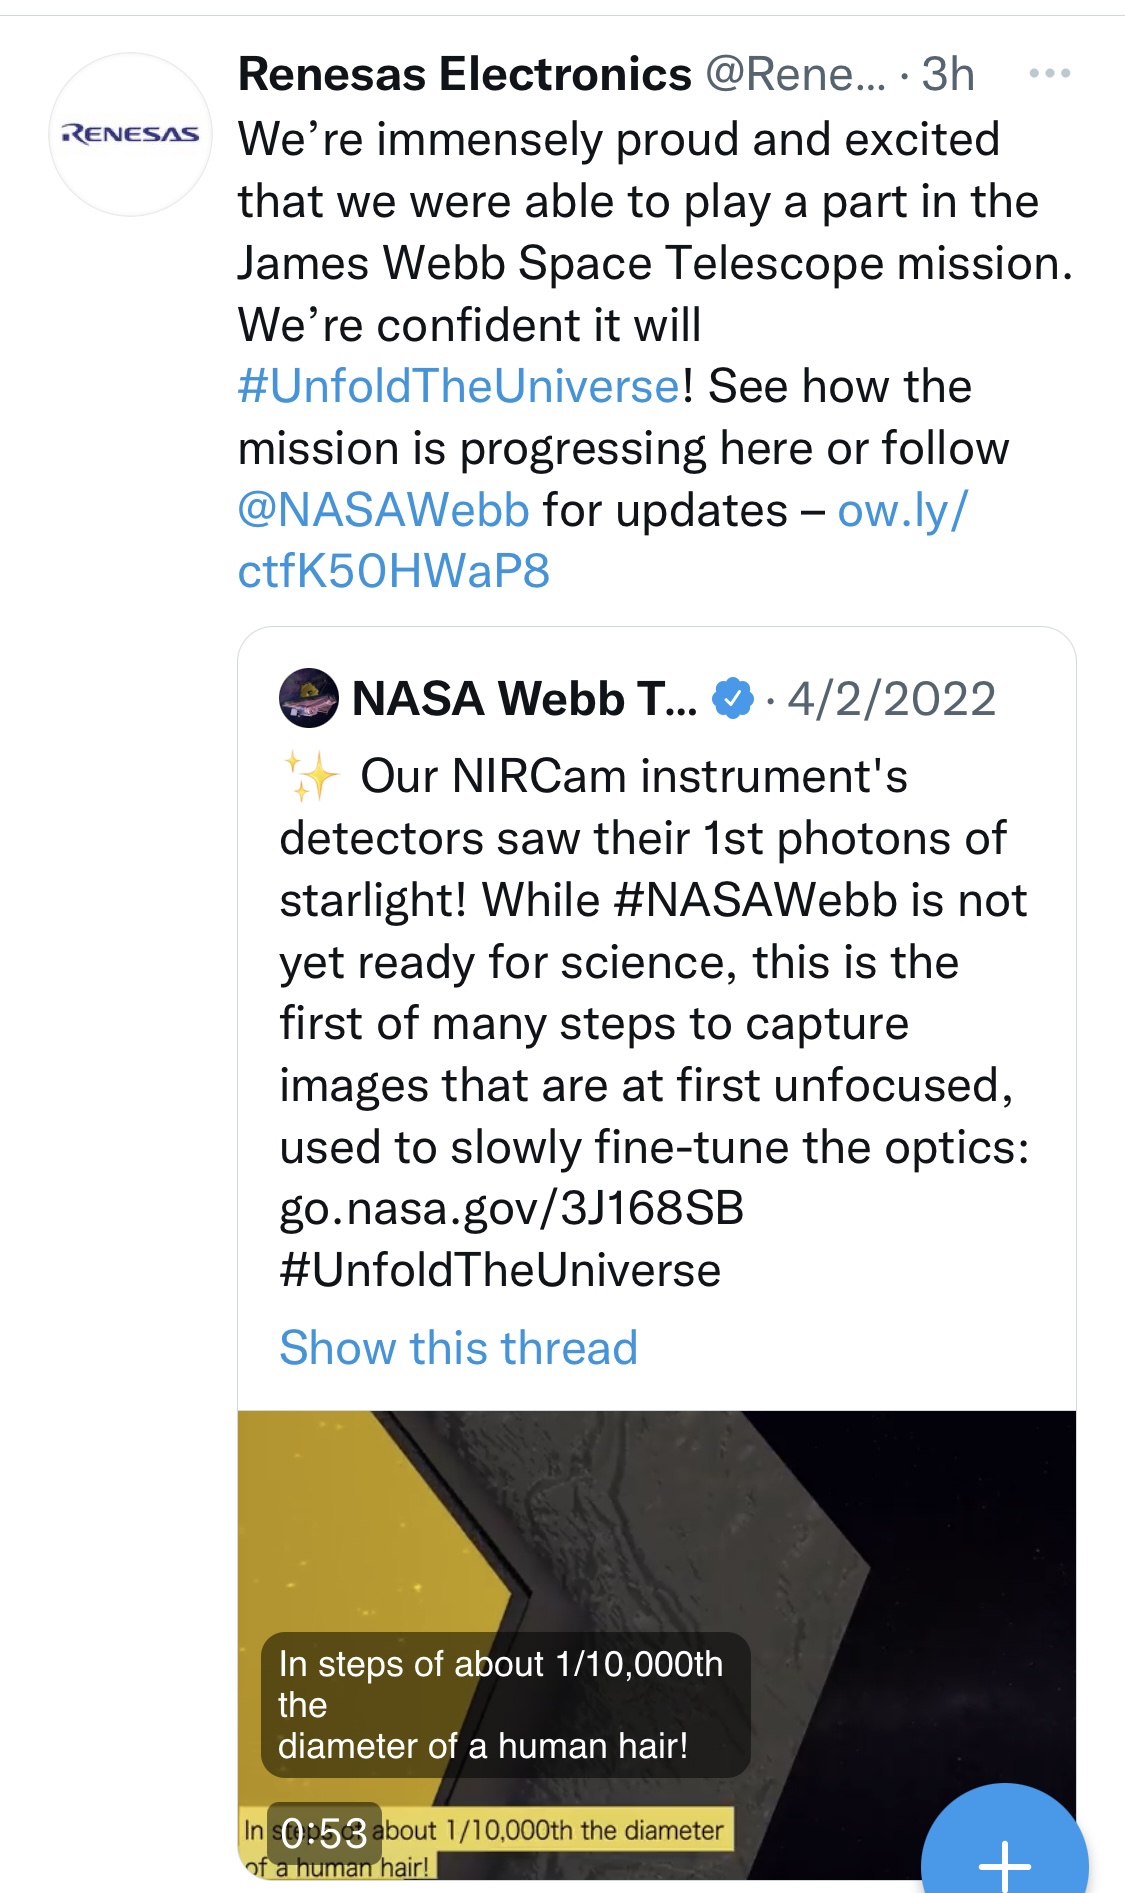Viewport: 1125px width, 1893px height.
Task: Open the three-dot tweet options menu
Action: coord(1049,74)
